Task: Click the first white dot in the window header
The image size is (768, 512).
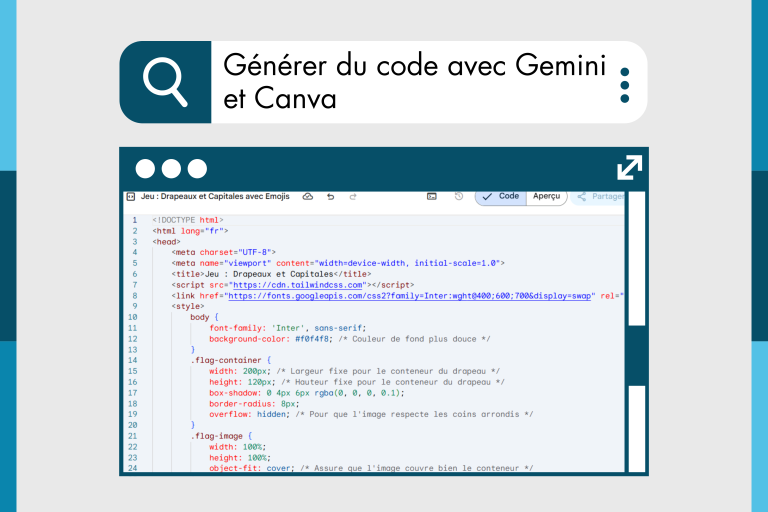Action: [x=145, y=169]
